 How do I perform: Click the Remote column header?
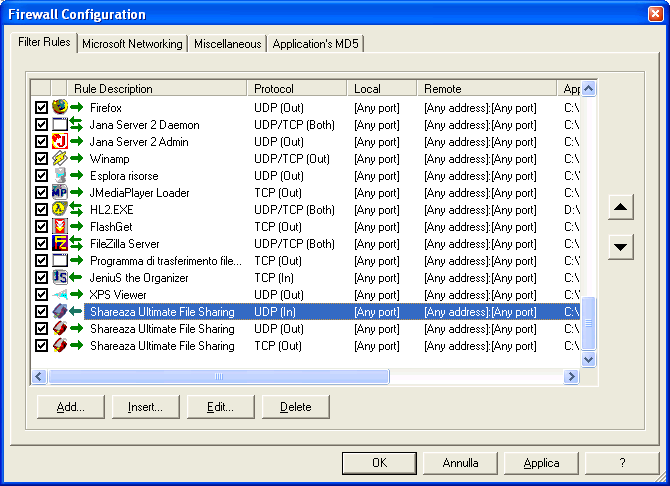(x=487, y=88)
